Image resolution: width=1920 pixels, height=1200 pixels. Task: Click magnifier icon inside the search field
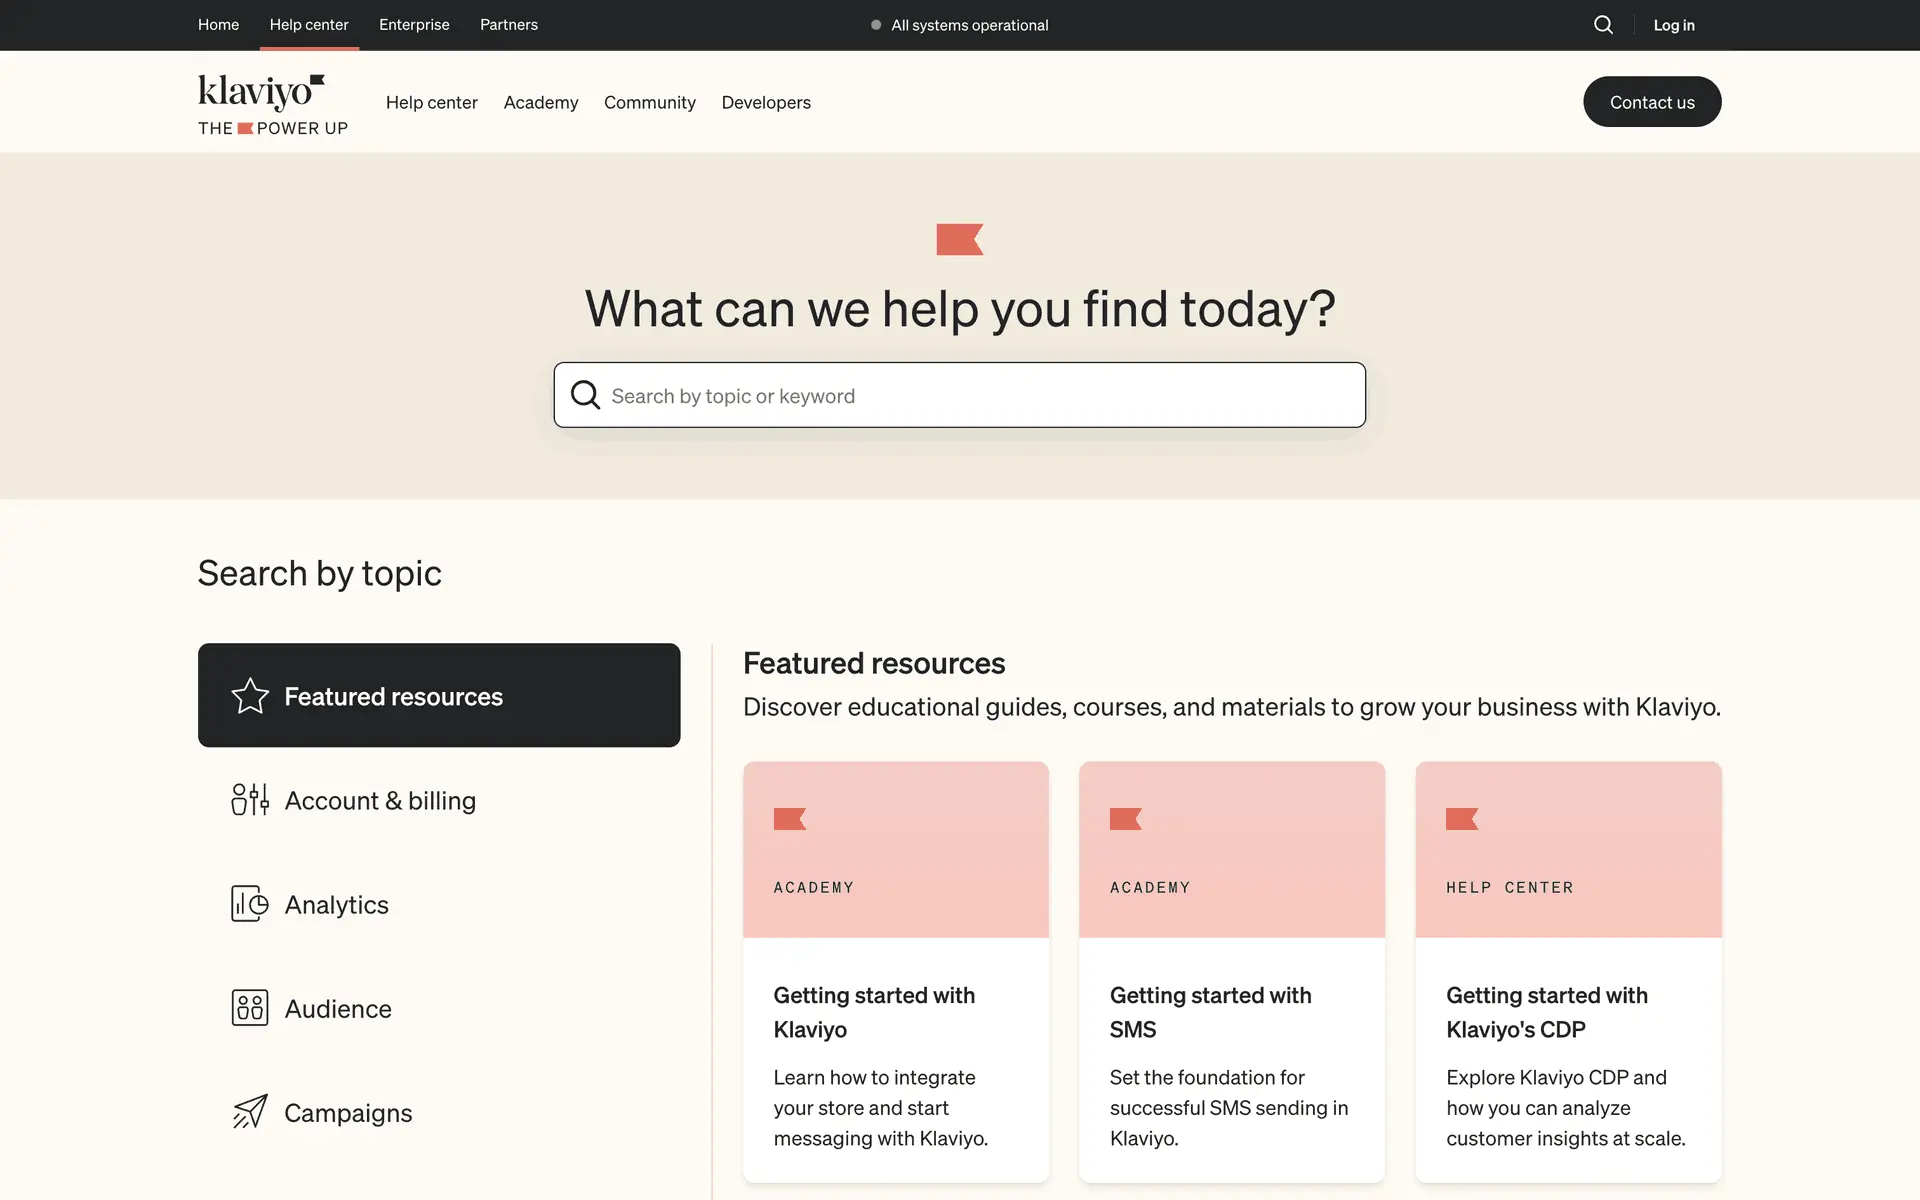(x=585, y=395)
